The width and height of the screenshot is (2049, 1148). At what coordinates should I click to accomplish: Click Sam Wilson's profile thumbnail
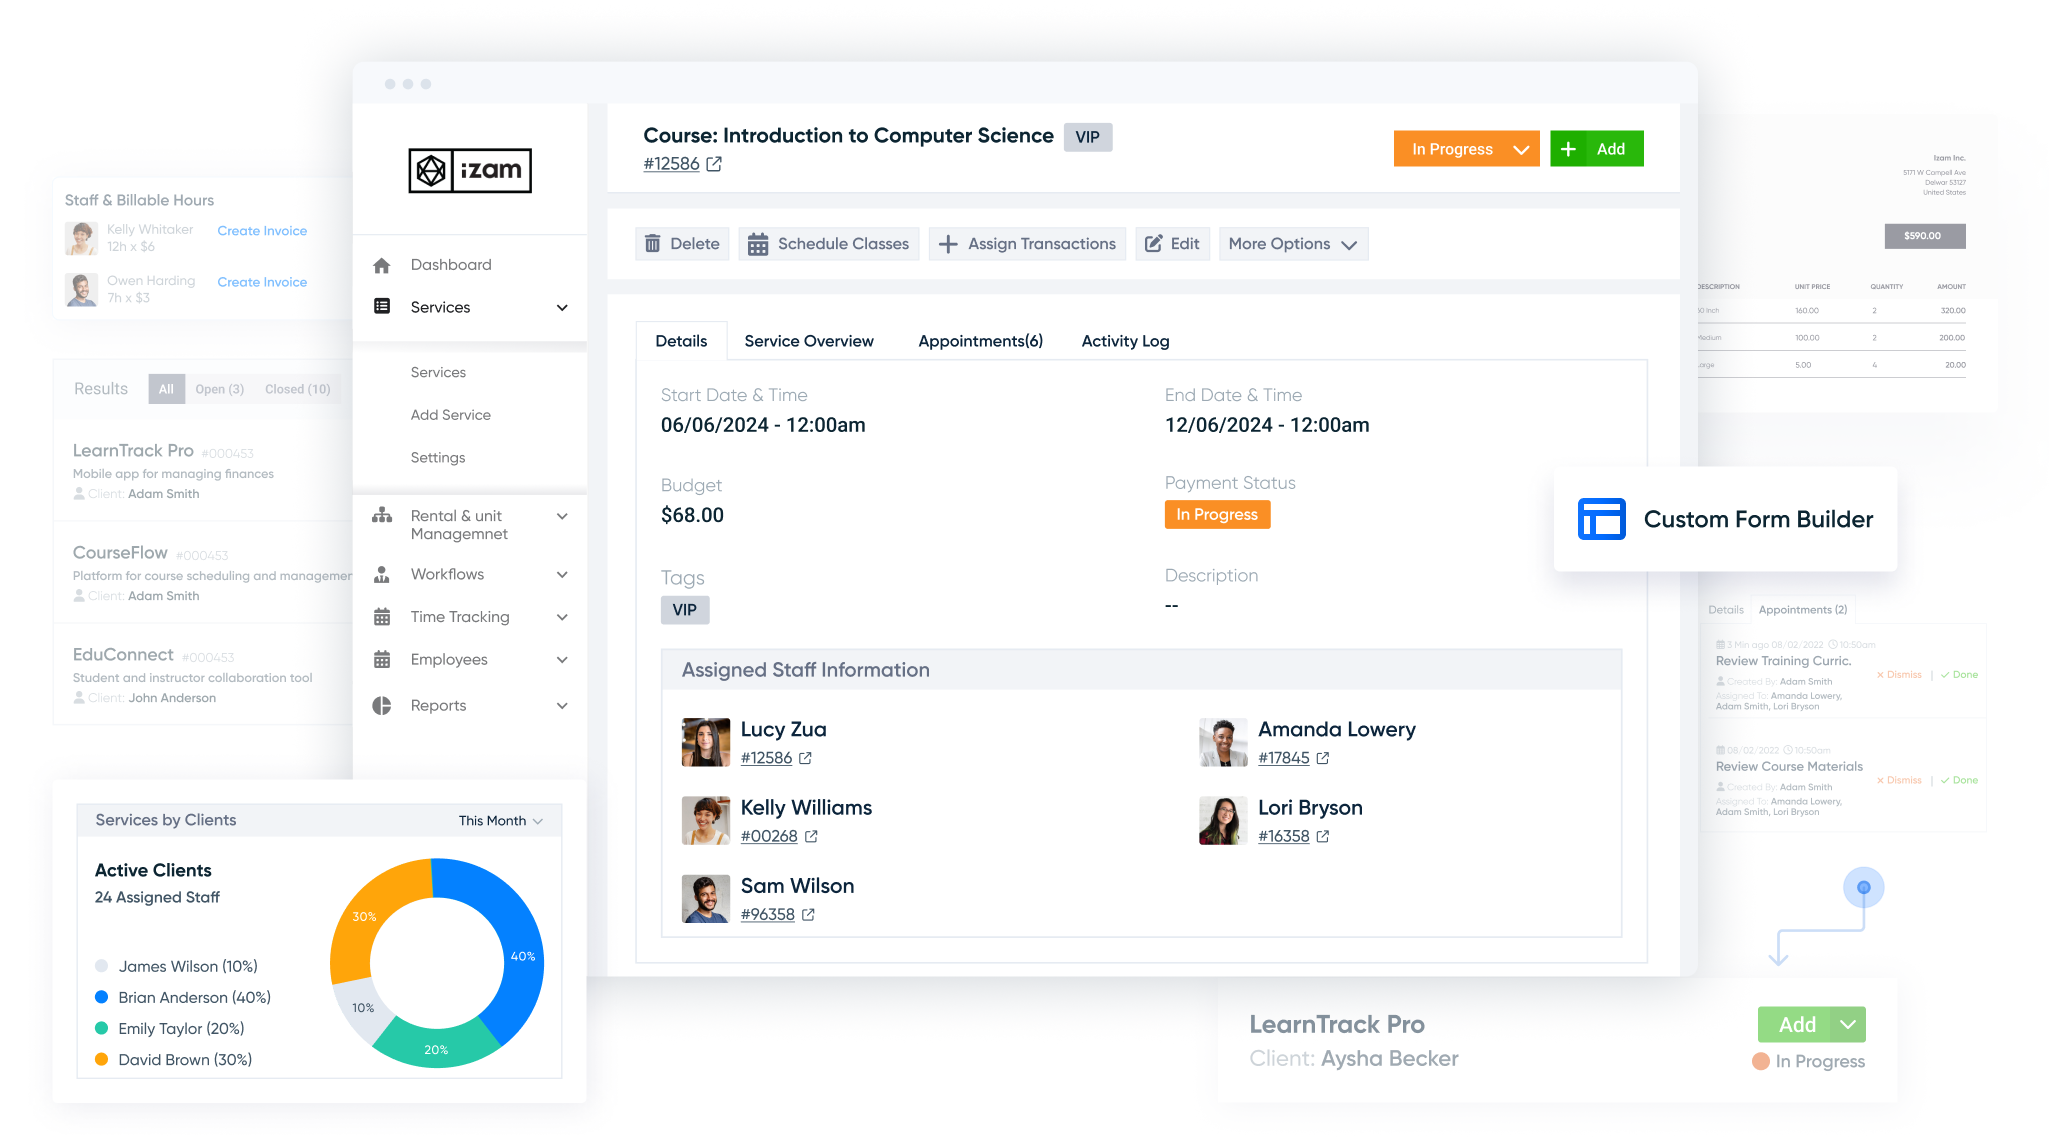click(706, 898)
